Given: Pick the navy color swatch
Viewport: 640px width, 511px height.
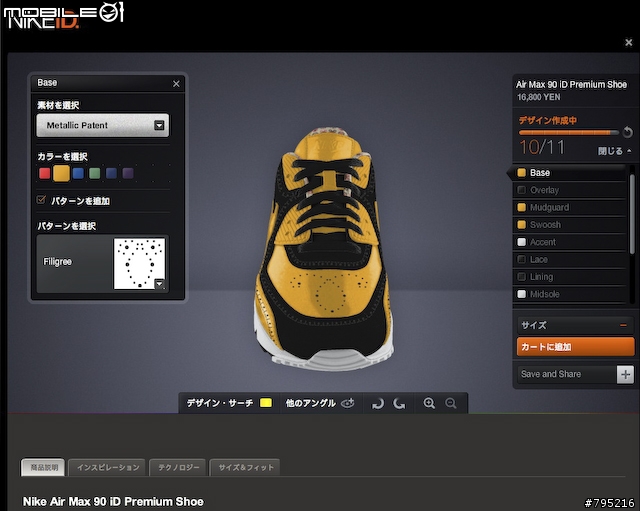Looking at the screenshot, I should coord(111,173).
